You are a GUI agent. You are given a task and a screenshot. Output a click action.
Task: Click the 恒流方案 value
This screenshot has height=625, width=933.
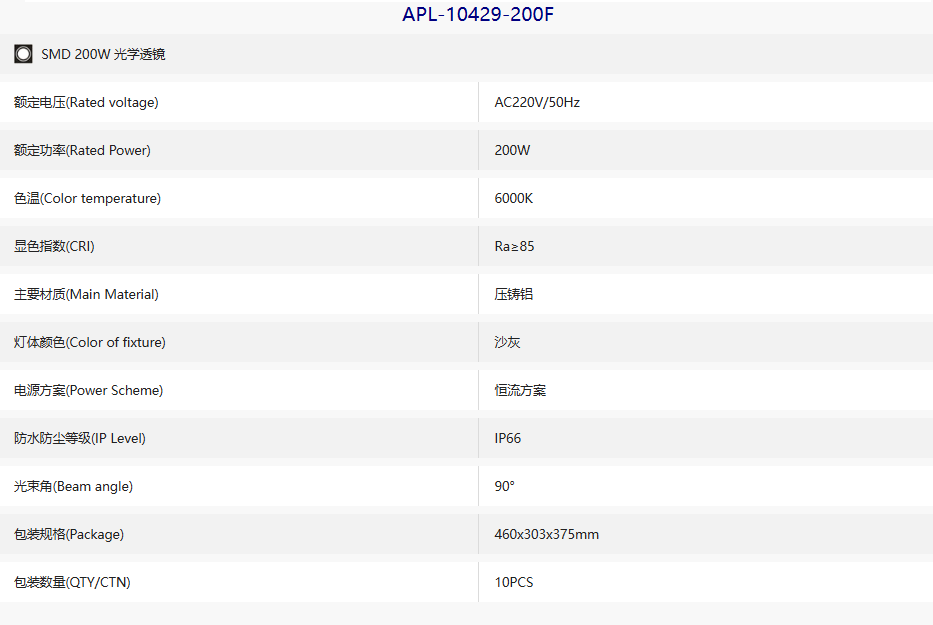click(x=520, y=390)
